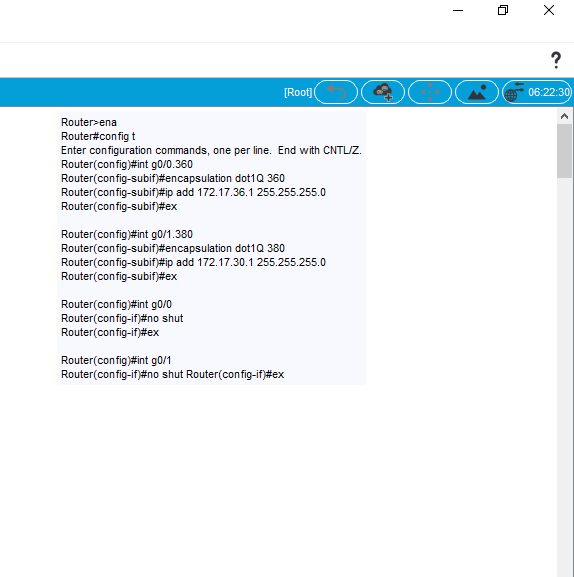The height and width of the screenshot is (577, 574).
Task: Click the 'Router(config)#int g0/1' line
Action: (116, 360)
